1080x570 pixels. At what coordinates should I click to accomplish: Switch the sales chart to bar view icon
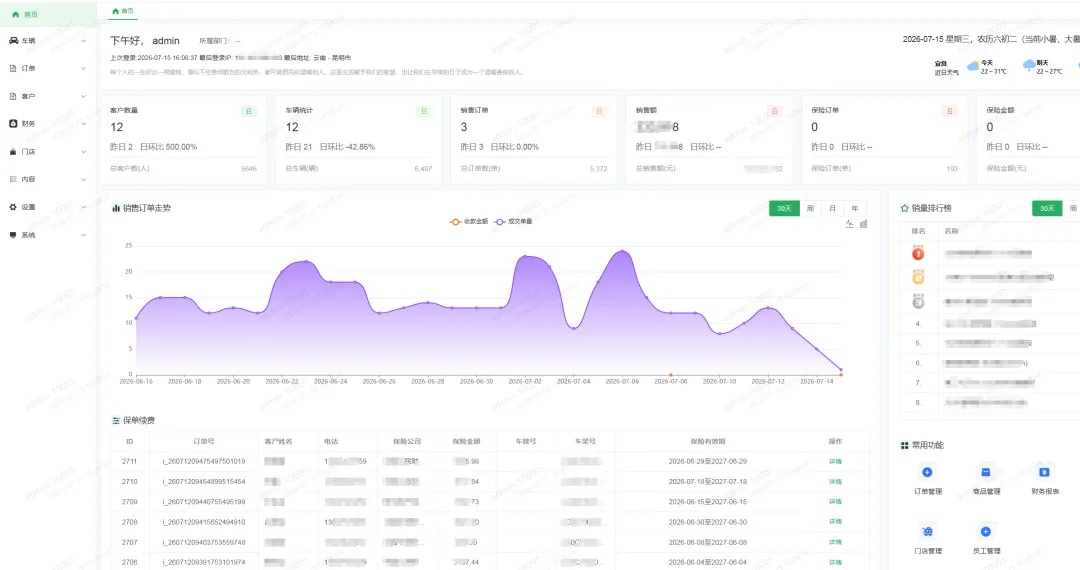863,224
